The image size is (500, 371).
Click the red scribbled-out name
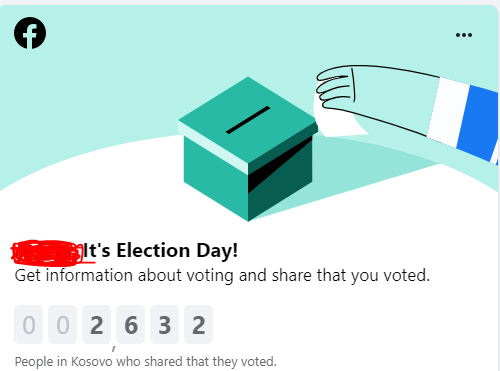pyautogui.click(x=47, y=253)
